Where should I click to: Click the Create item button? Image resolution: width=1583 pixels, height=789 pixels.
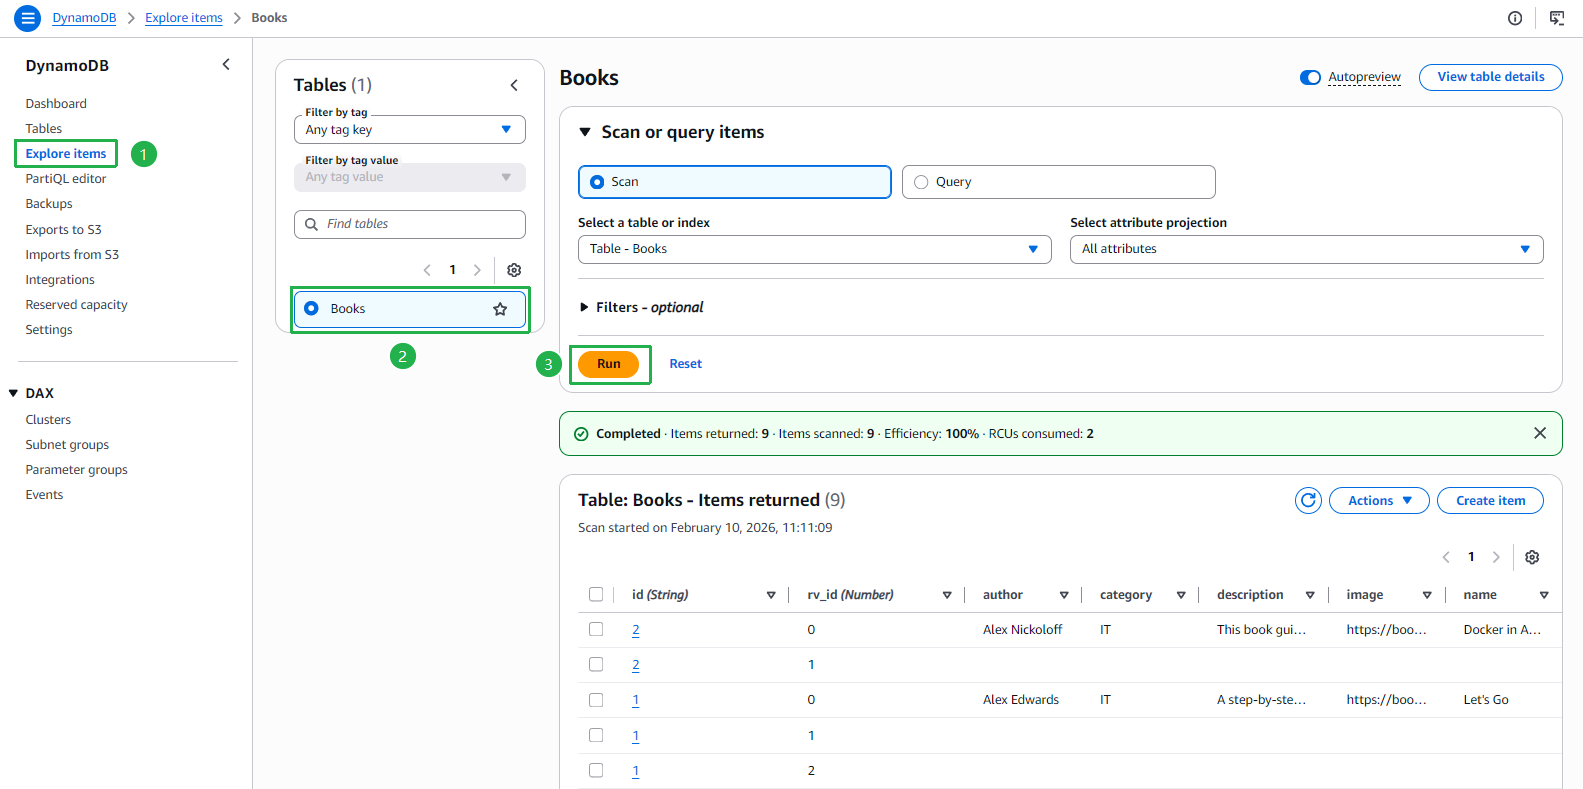click(x=1490, y=500)
